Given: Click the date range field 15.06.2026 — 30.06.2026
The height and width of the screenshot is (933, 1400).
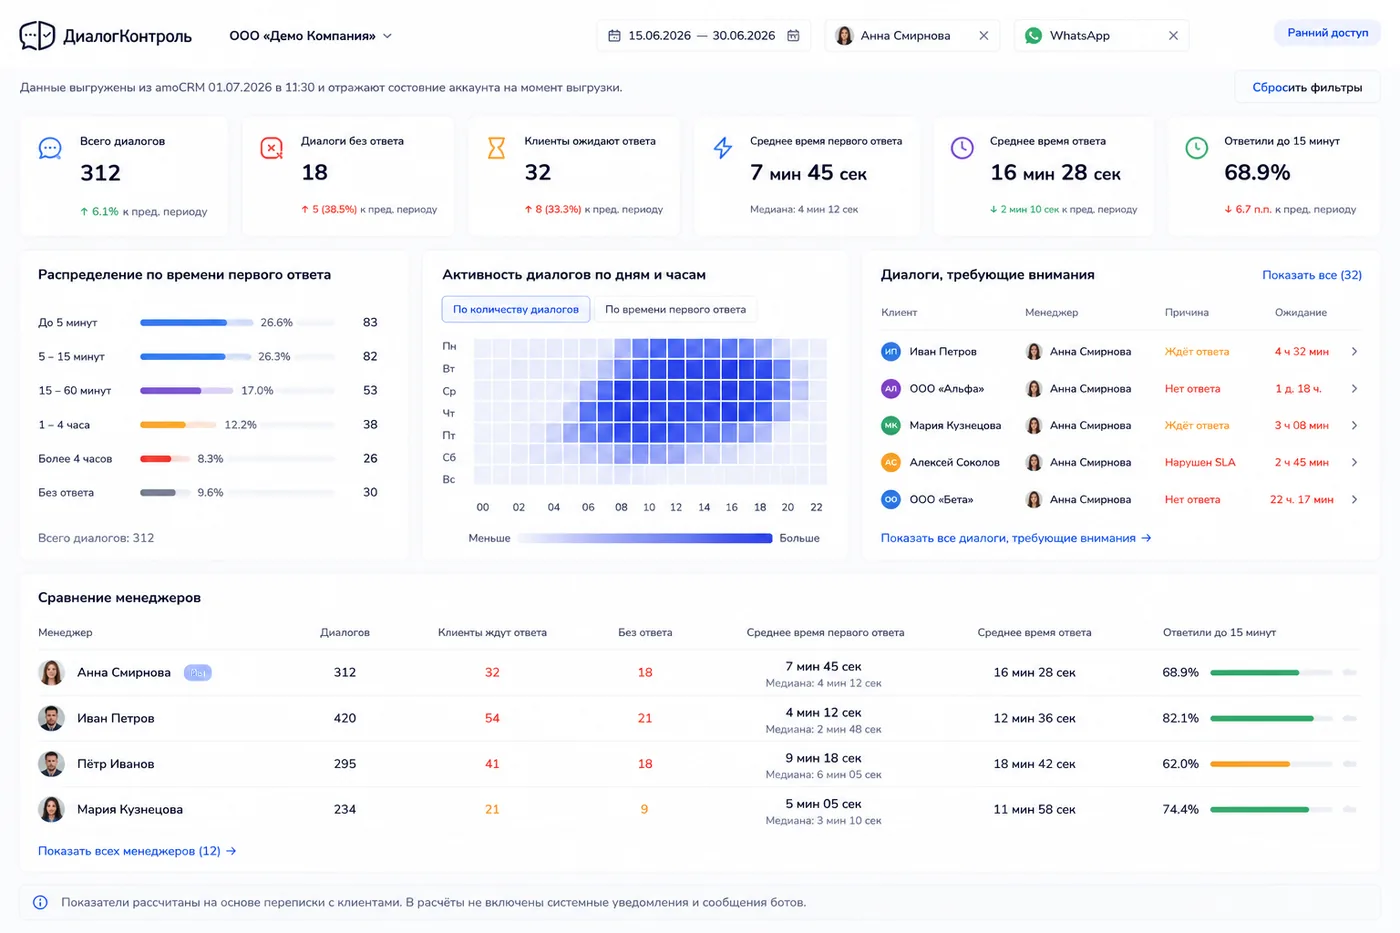Looking at the screenshot, I should click(702, 36).
